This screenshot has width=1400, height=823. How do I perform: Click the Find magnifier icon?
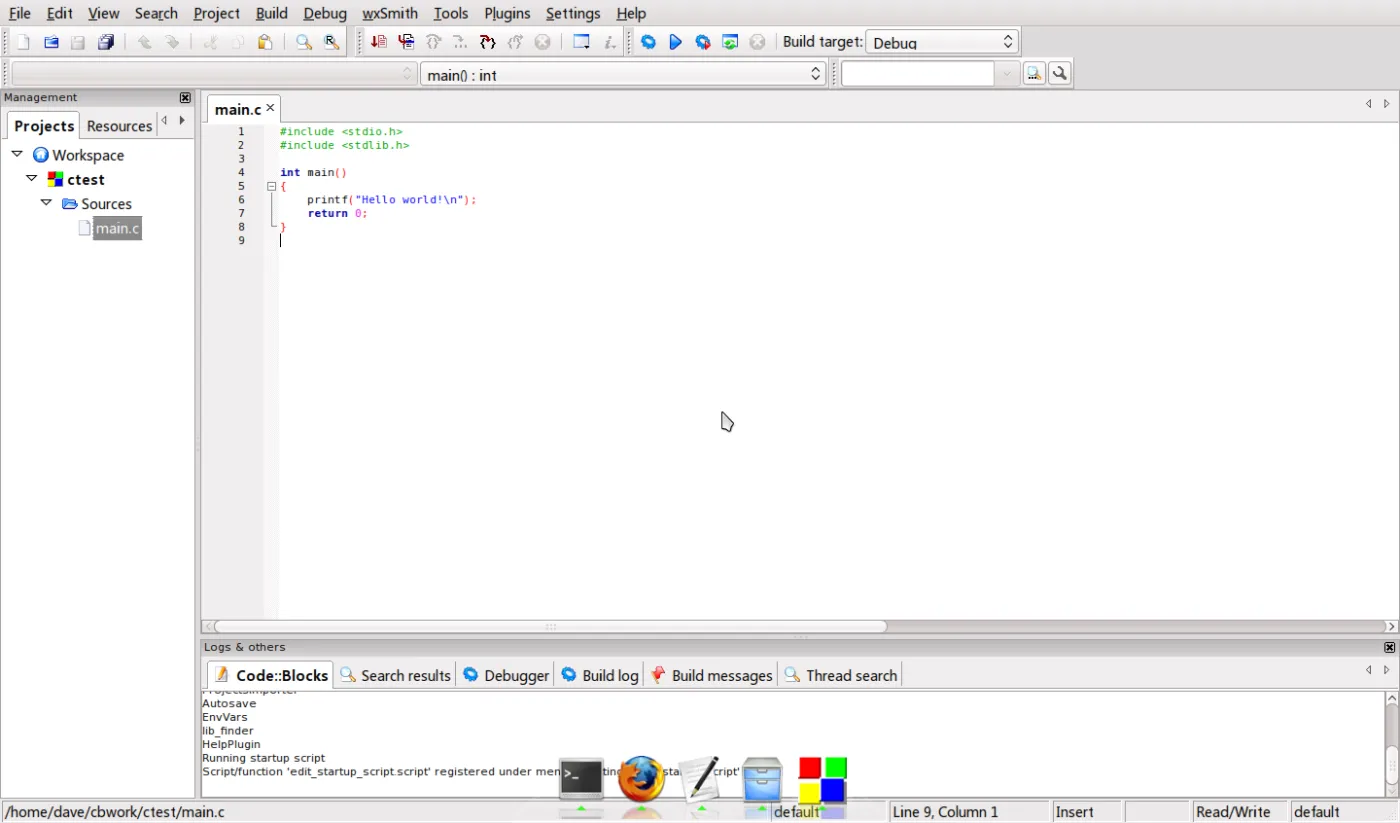303,42
